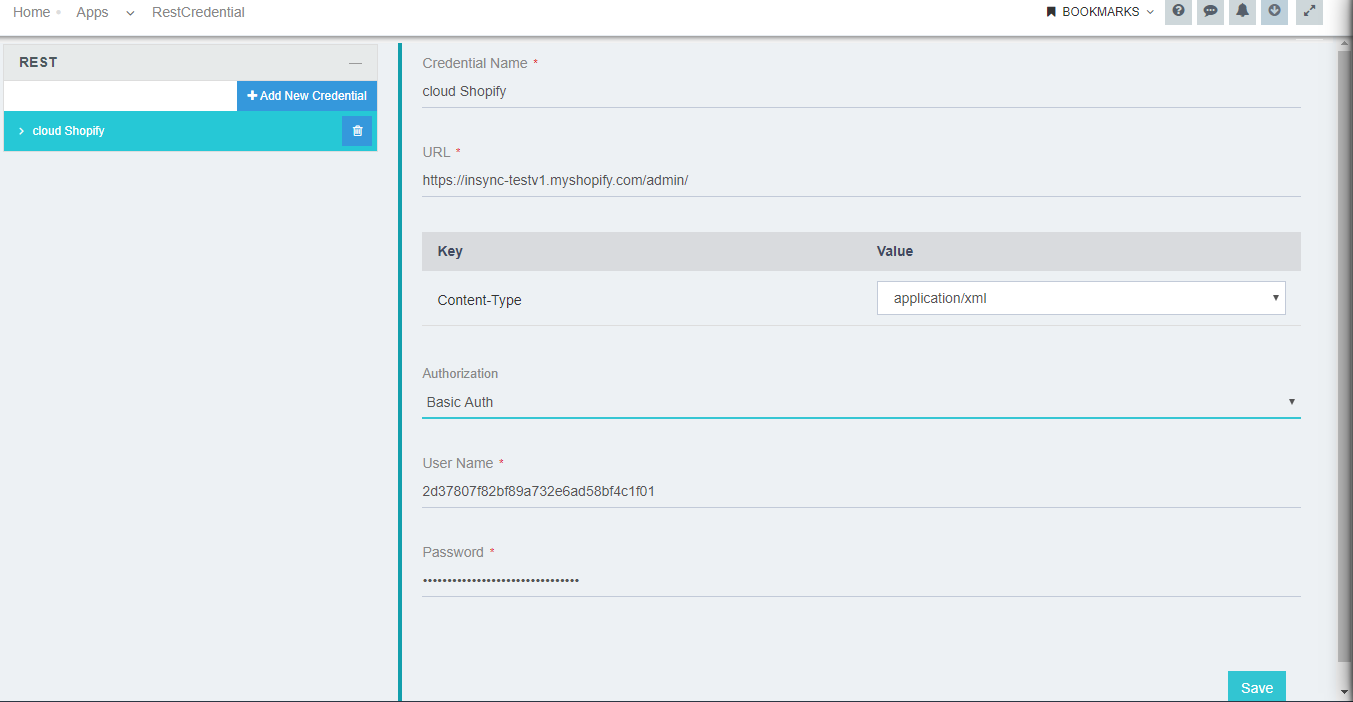Screen dimensions: 1353x702
Task: Toggle fullscreen with the expand arrows icon
Action: 1309,12
